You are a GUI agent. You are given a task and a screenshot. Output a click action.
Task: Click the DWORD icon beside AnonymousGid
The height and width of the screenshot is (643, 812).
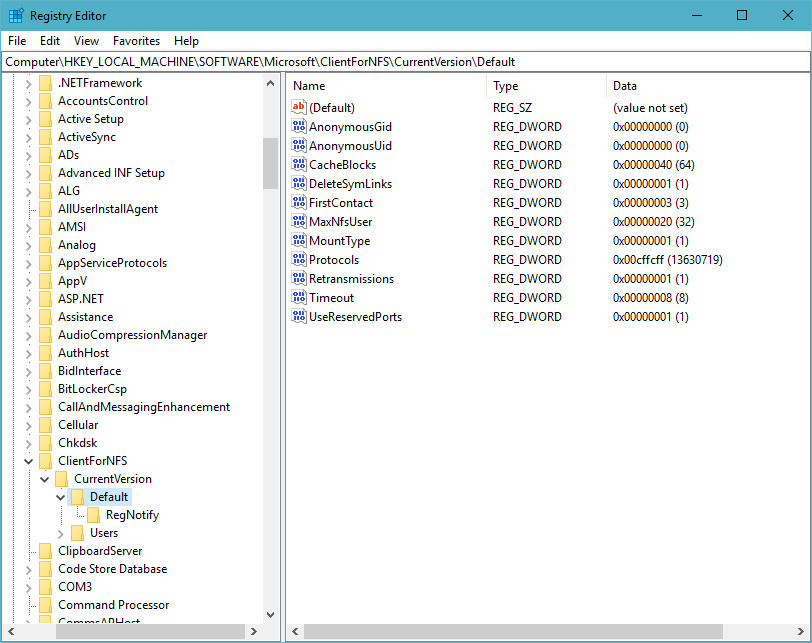click(x=298, y=127)
